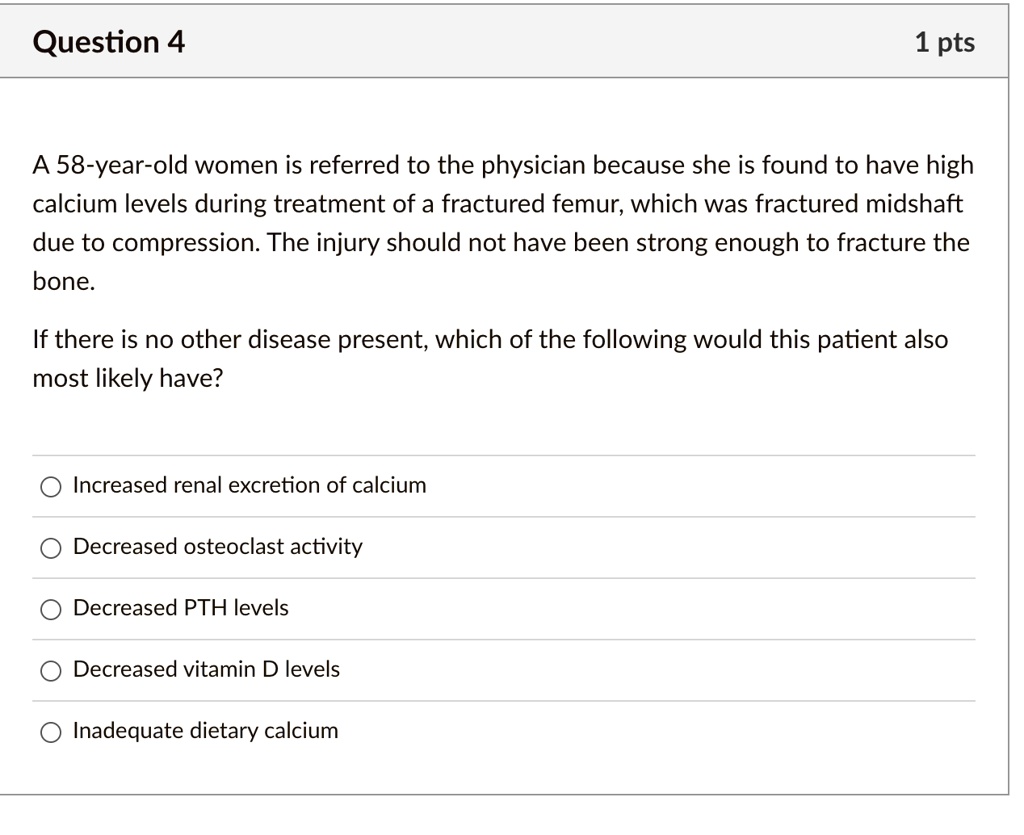The image size is (1024, 835).
Task: Click the 'Decreased PTH levels' label text
Action: (181, 608)
